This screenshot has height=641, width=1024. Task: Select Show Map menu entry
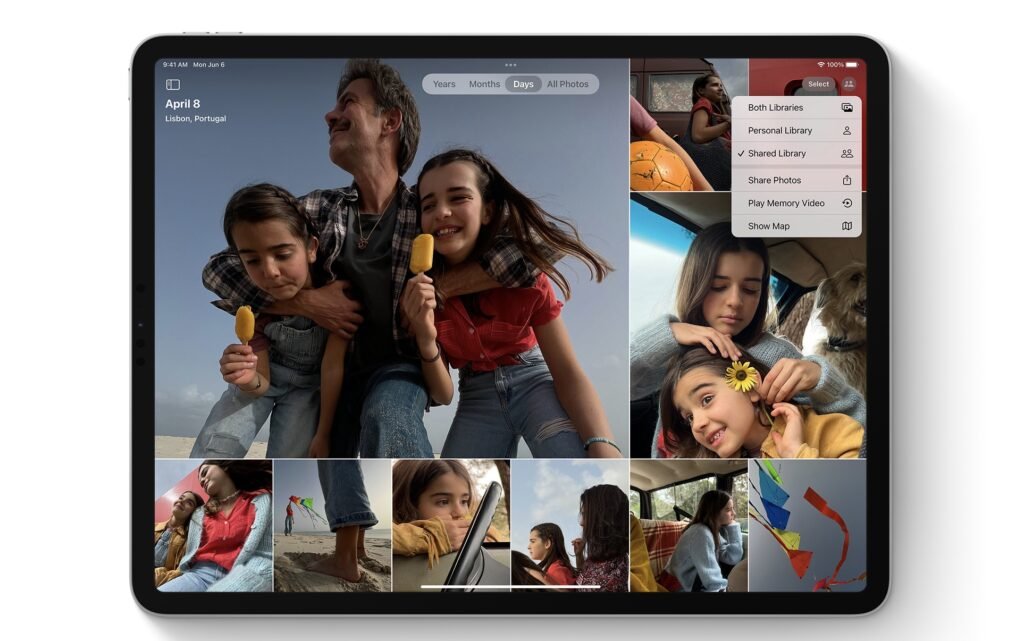(796, 226)
